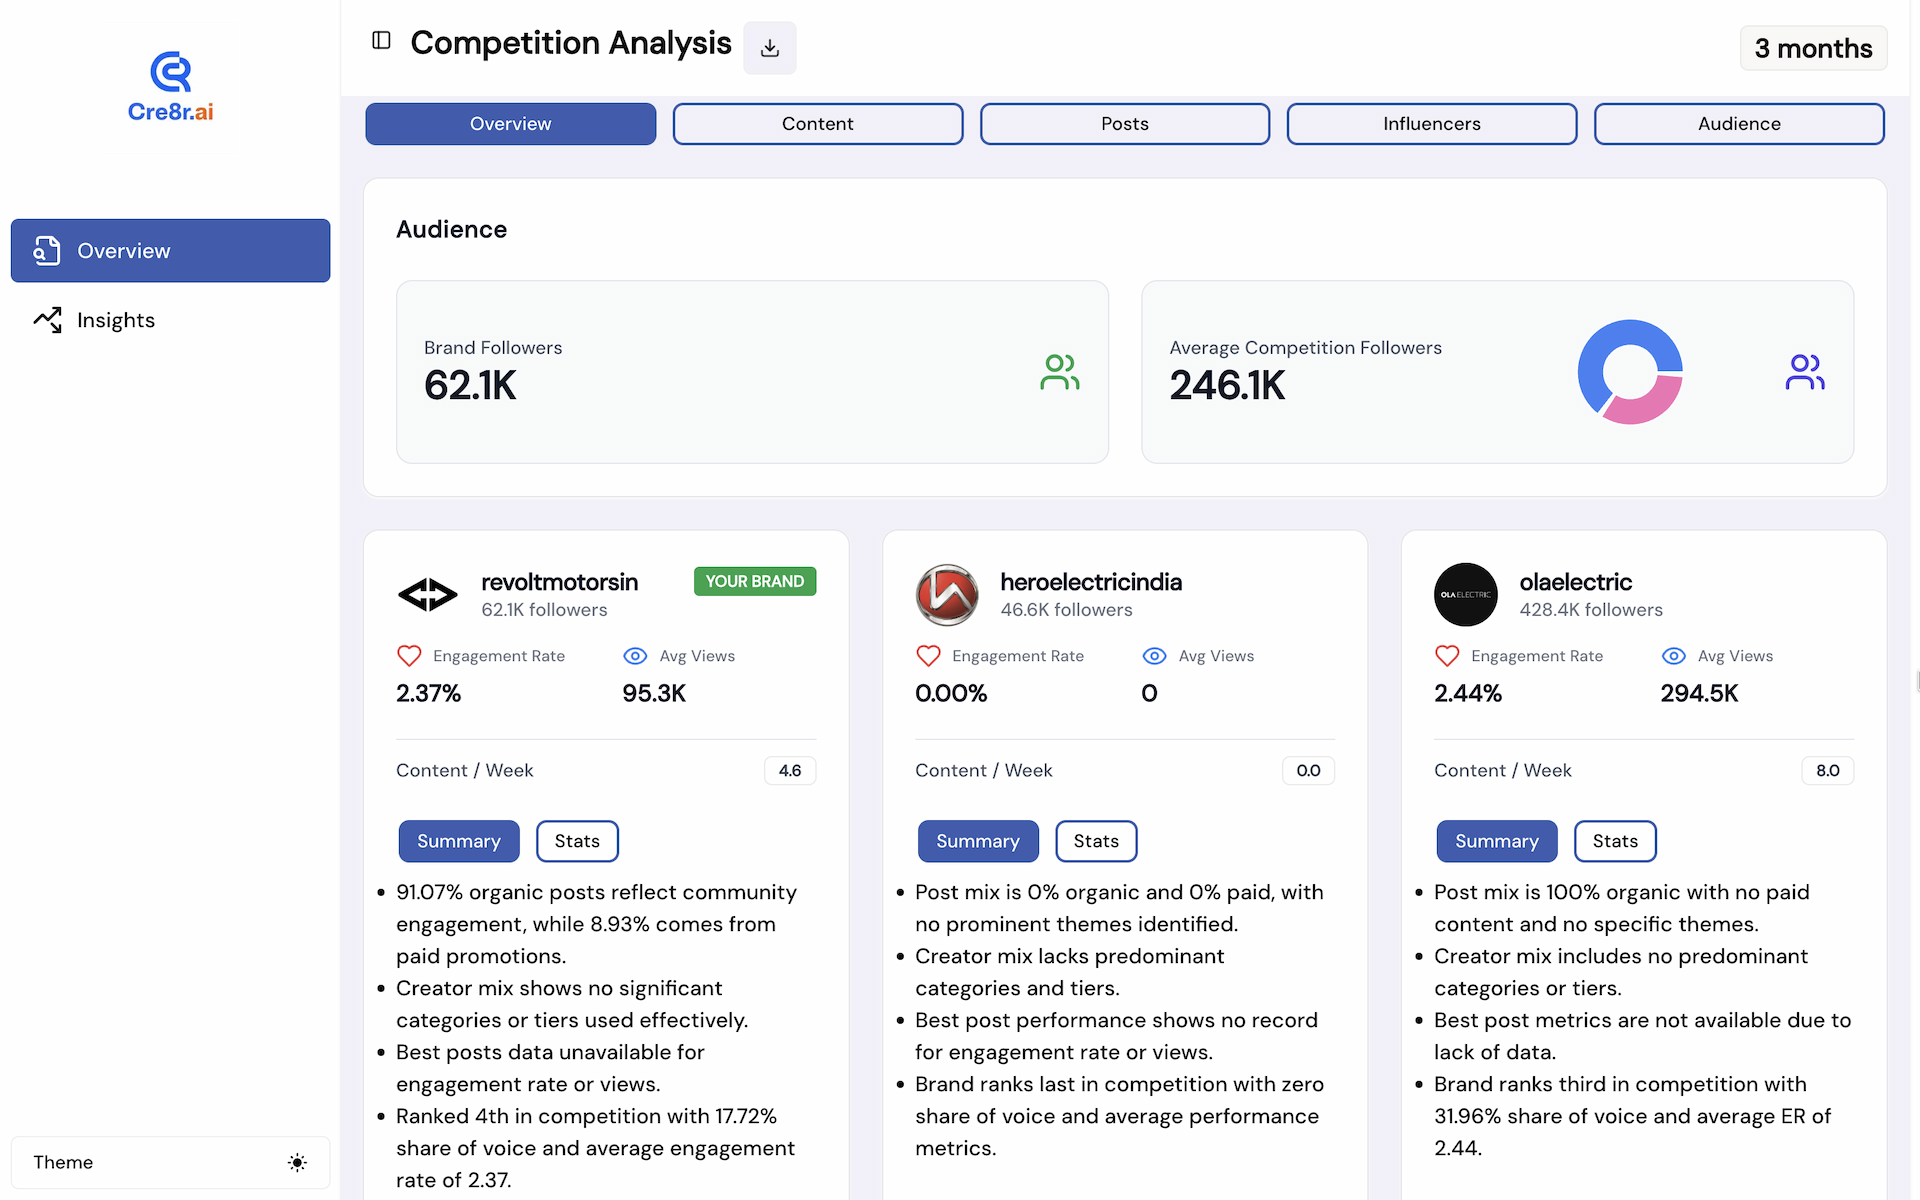Select Summary for revoltmotorsin

[459, 841]
